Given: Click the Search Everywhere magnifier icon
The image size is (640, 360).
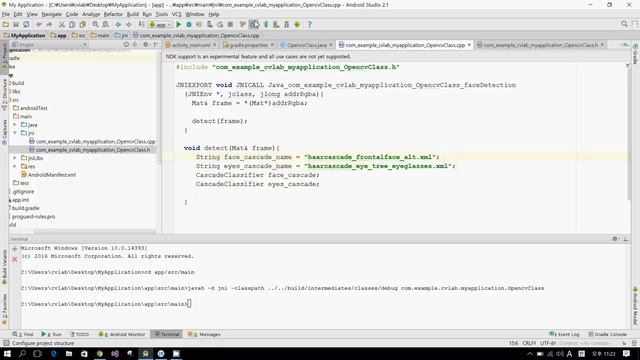Looking at the screenshot, I should coord(624,24).
